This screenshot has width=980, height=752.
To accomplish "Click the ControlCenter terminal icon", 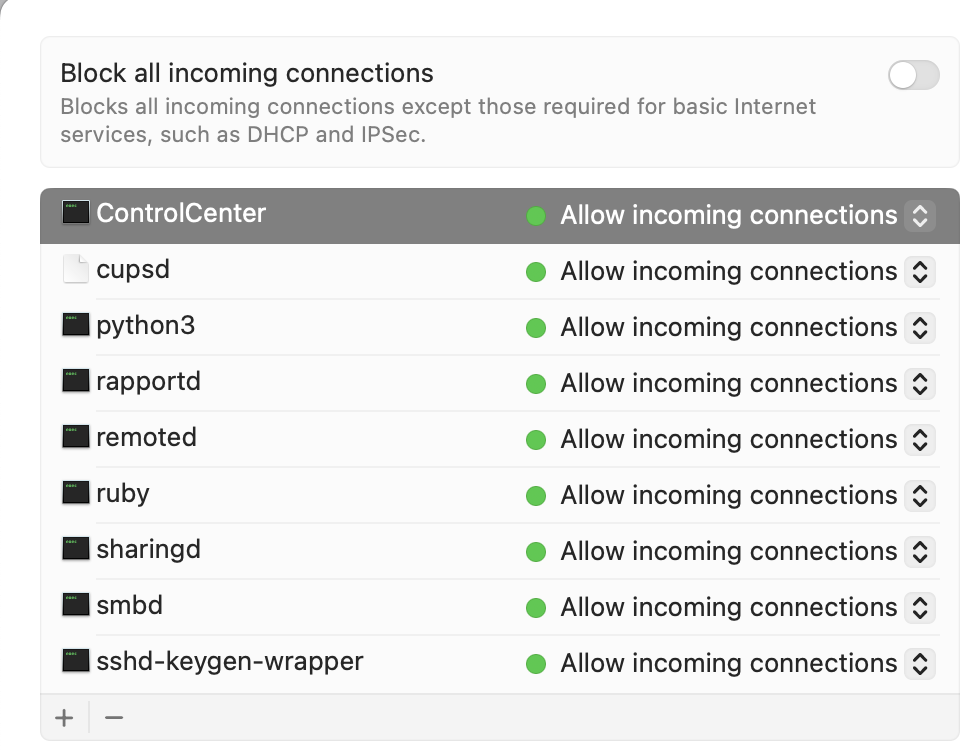I will [75, 213].
